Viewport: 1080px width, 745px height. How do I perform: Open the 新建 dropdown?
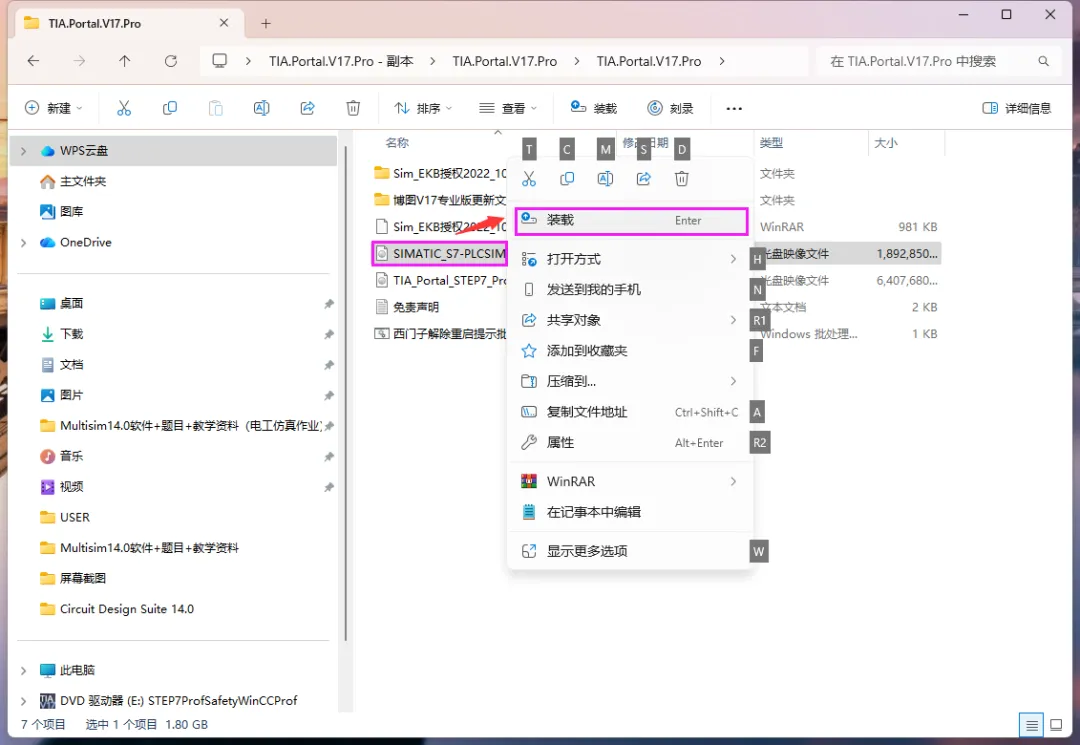(x=54, y=108)
